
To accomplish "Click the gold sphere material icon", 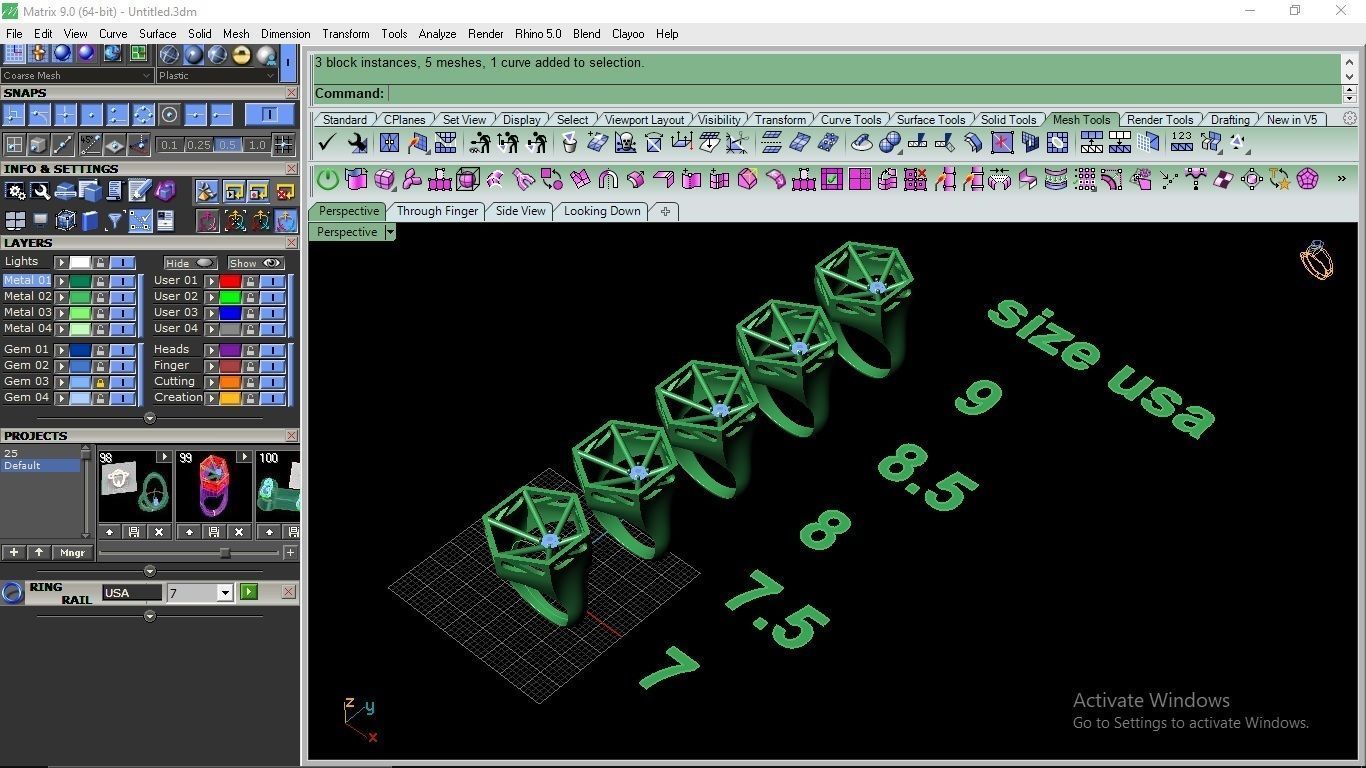I will click(x=241, y=54).
